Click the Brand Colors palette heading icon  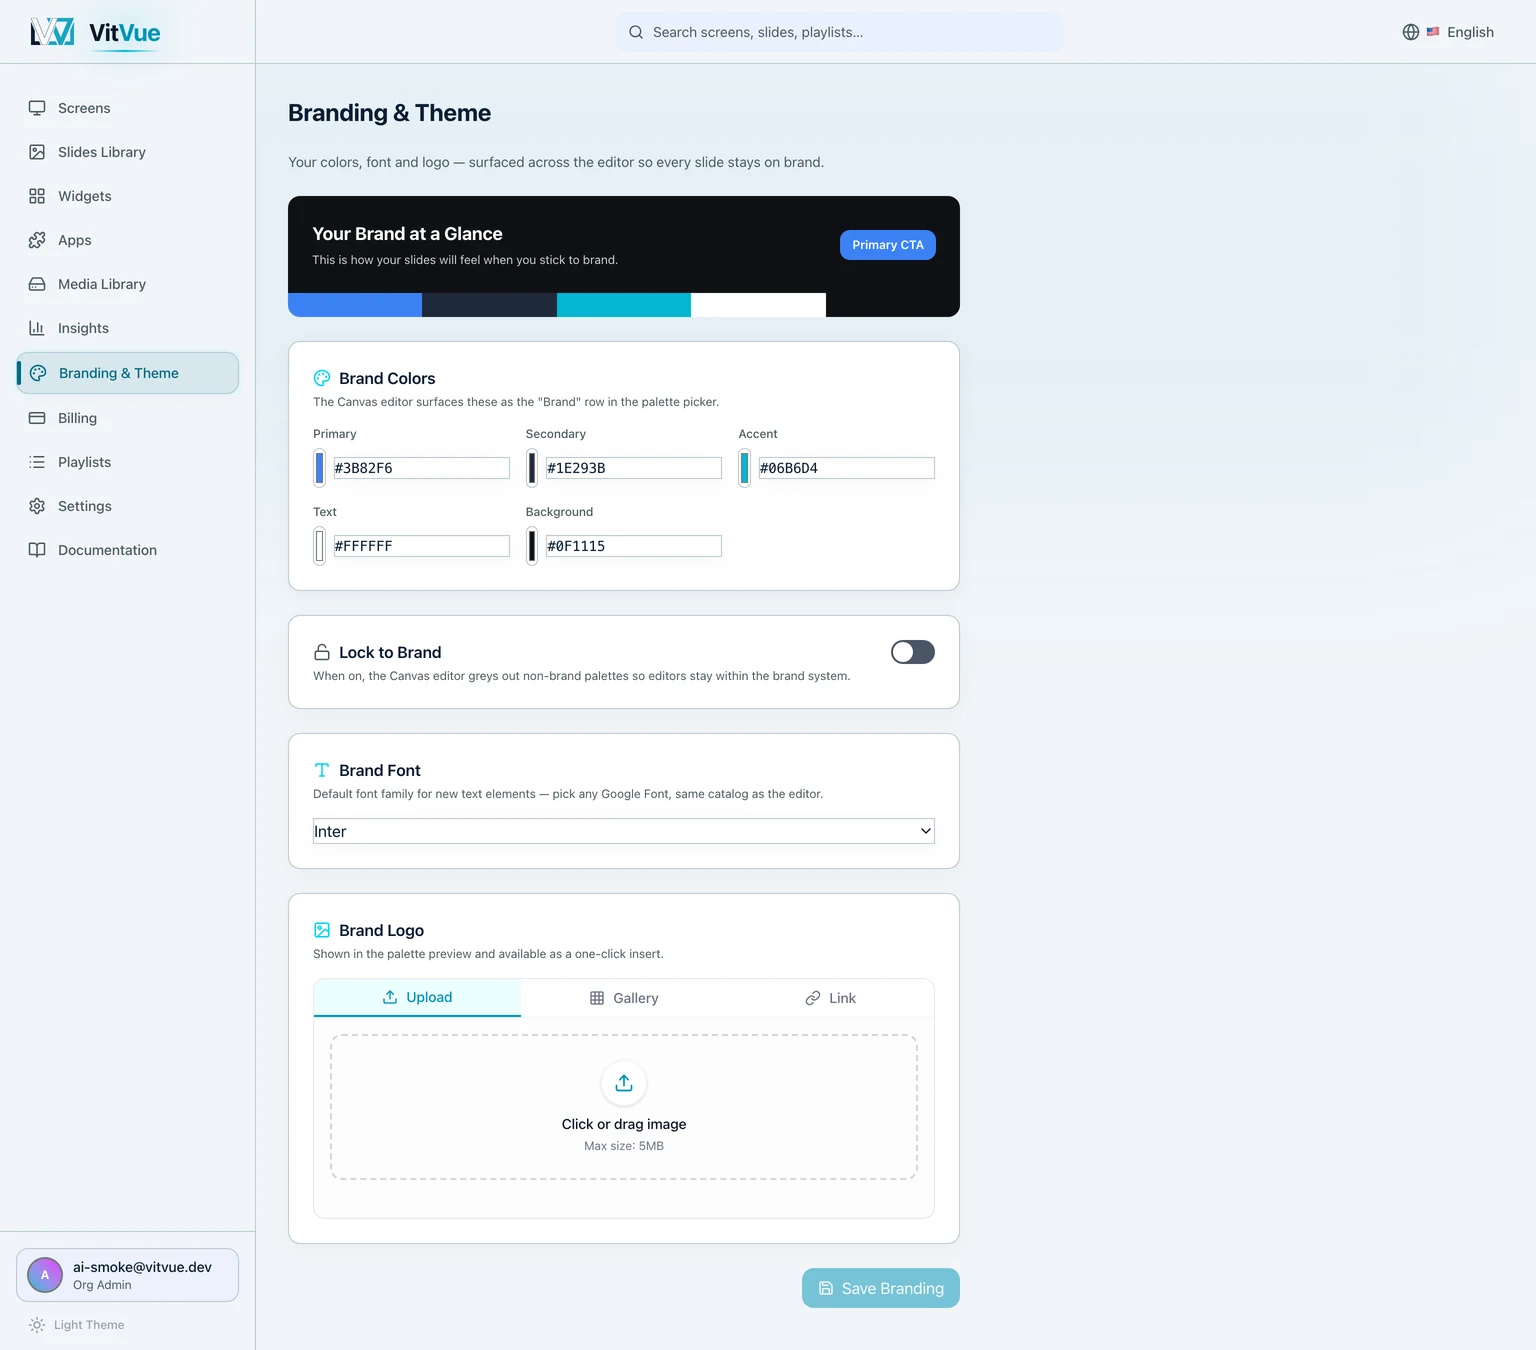click(322, 378)
